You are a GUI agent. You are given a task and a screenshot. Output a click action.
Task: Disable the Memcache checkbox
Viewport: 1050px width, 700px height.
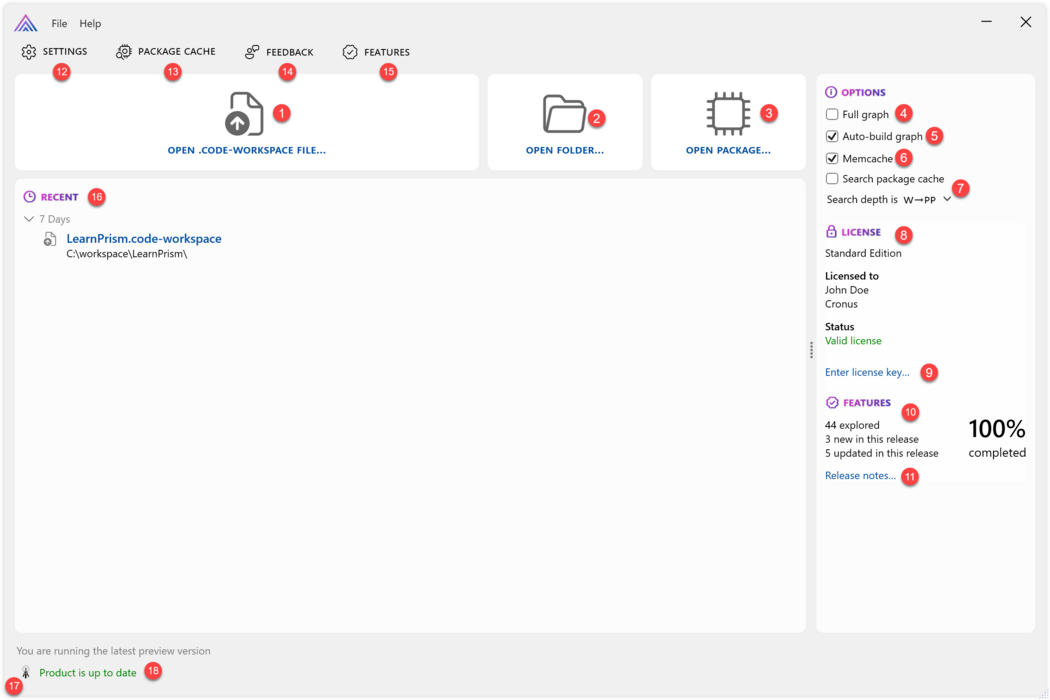(832, 158)
